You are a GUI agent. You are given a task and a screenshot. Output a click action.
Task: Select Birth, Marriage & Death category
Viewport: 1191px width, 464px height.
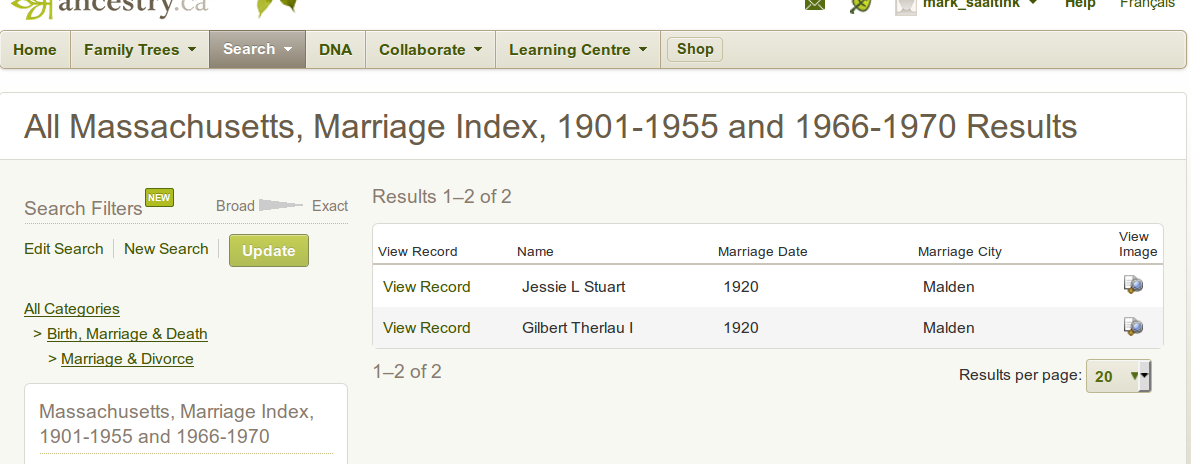tap(127, 334)
